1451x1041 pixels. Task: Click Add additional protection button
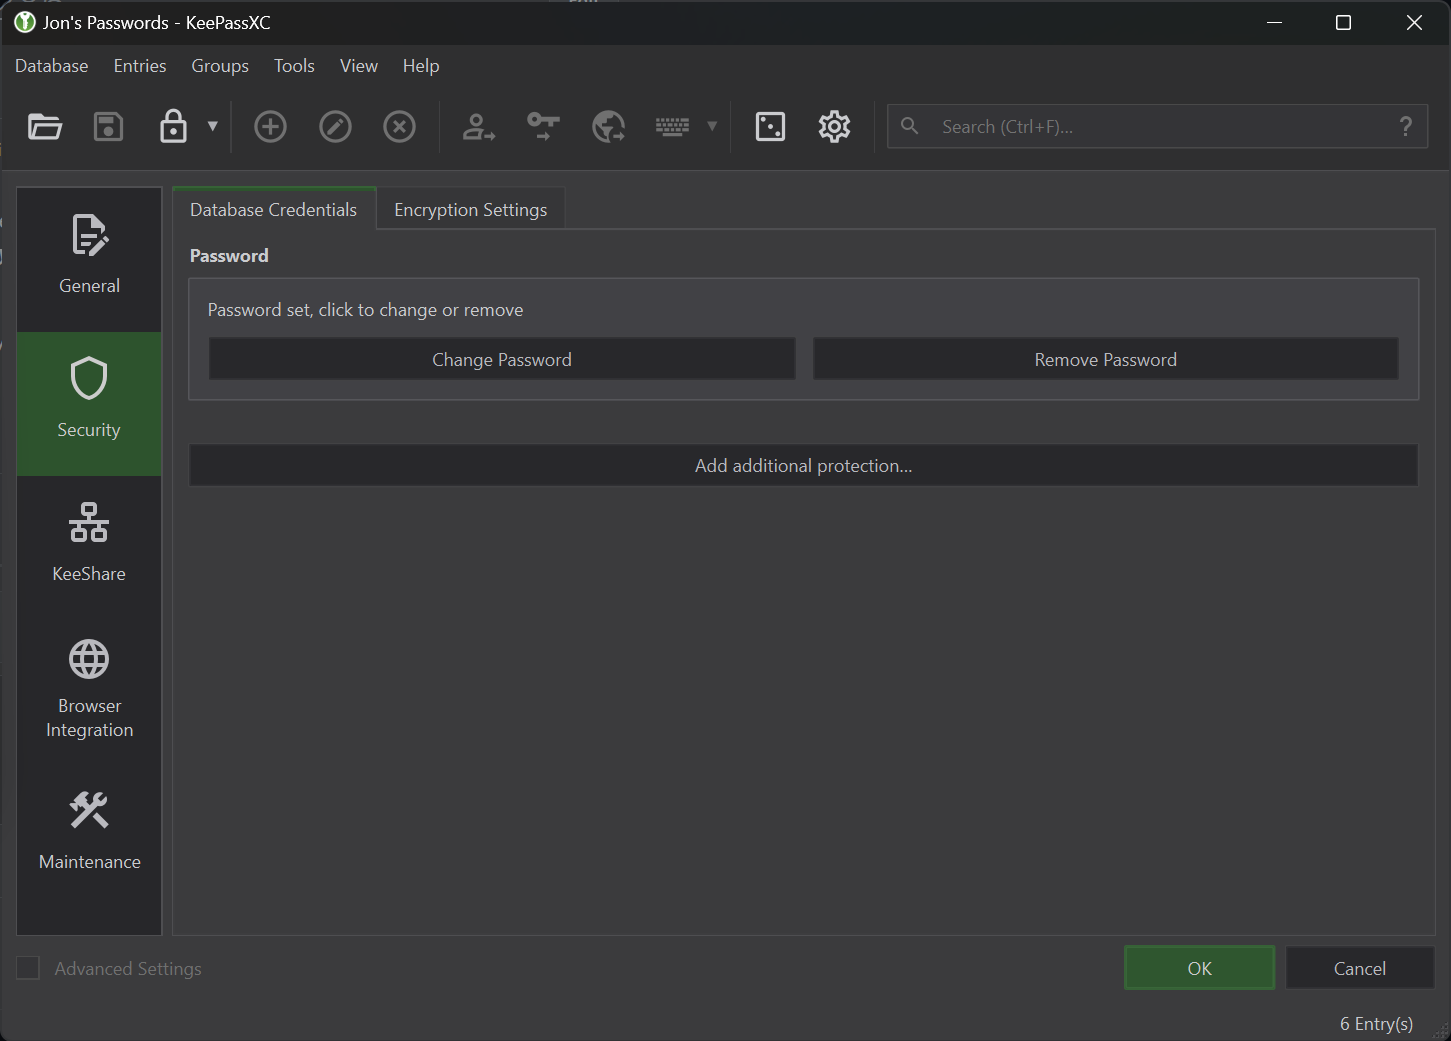[x=804, y=465]
